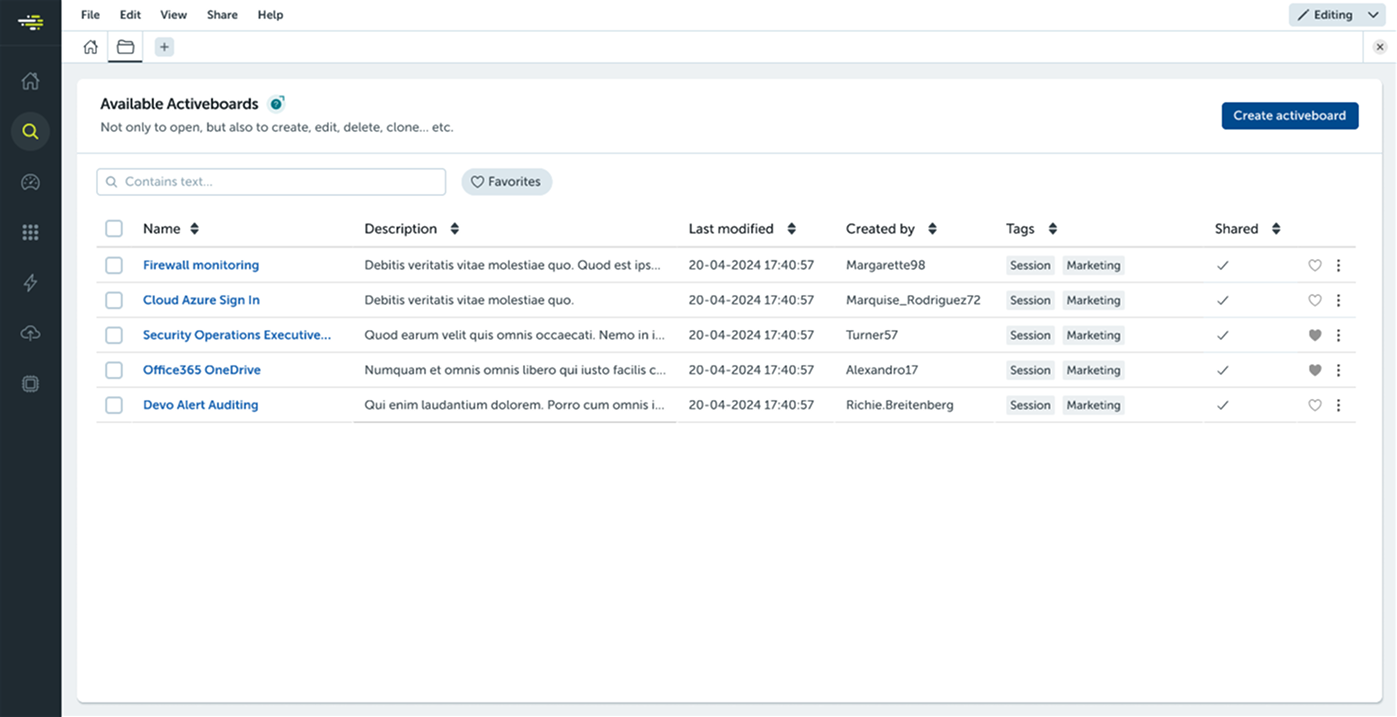This screenshot has width=1397, height=717.
Task: Open the cloud upload icon in sidebar
Action: (x=30, y=332)
